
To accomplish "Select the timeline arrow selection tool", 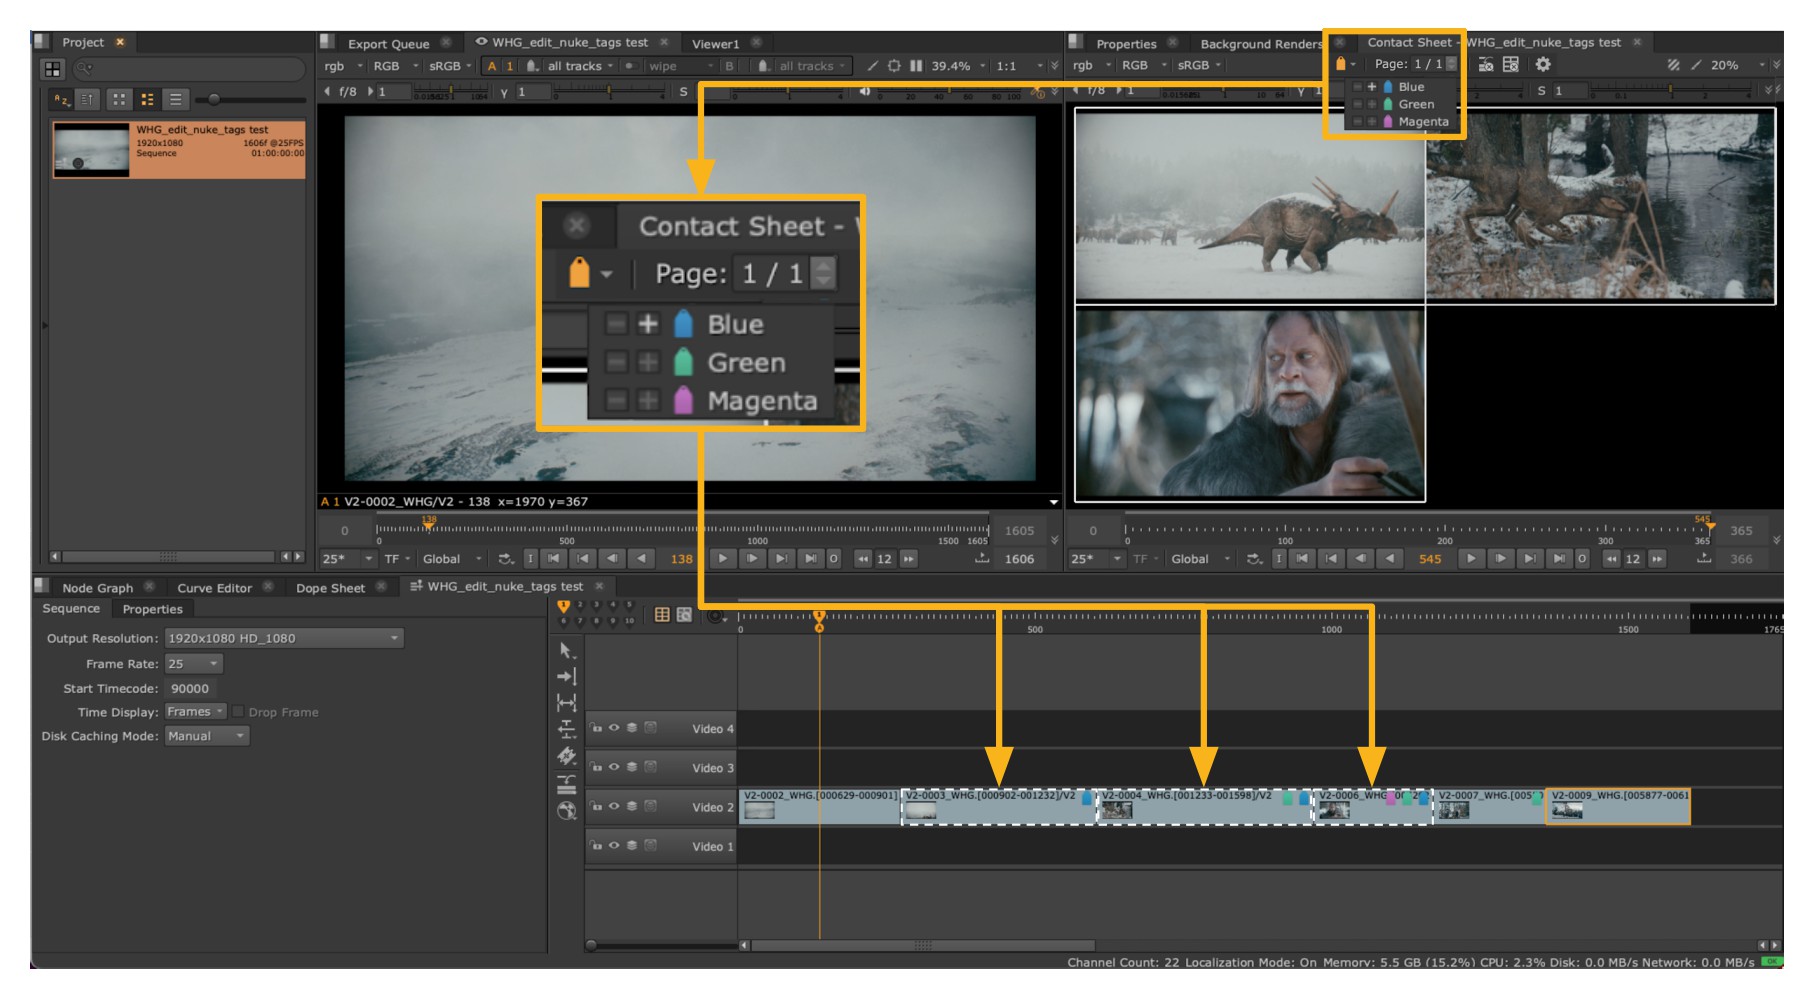I will click(x=566, y=651).
